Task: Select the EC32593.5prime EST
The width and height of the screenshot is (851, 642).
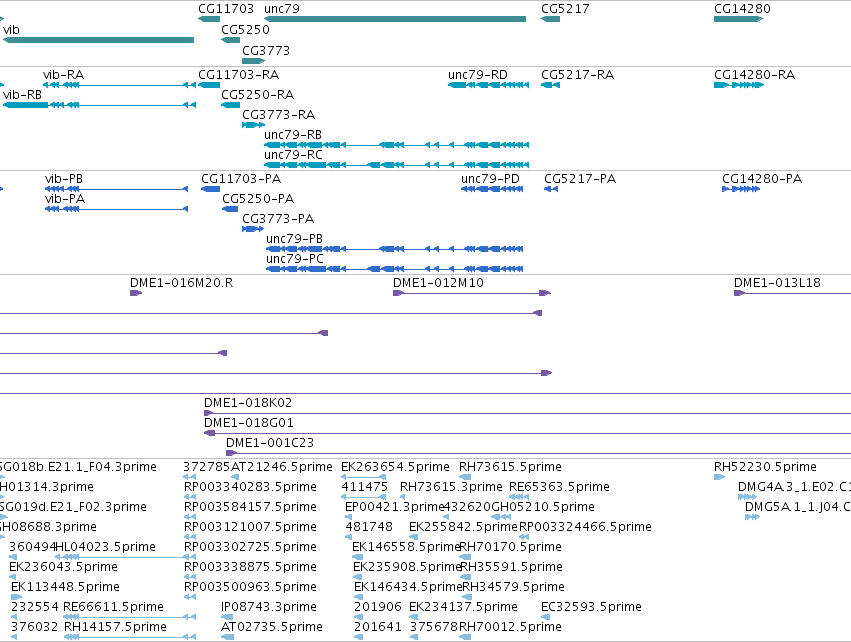Action: coord(545,617)
